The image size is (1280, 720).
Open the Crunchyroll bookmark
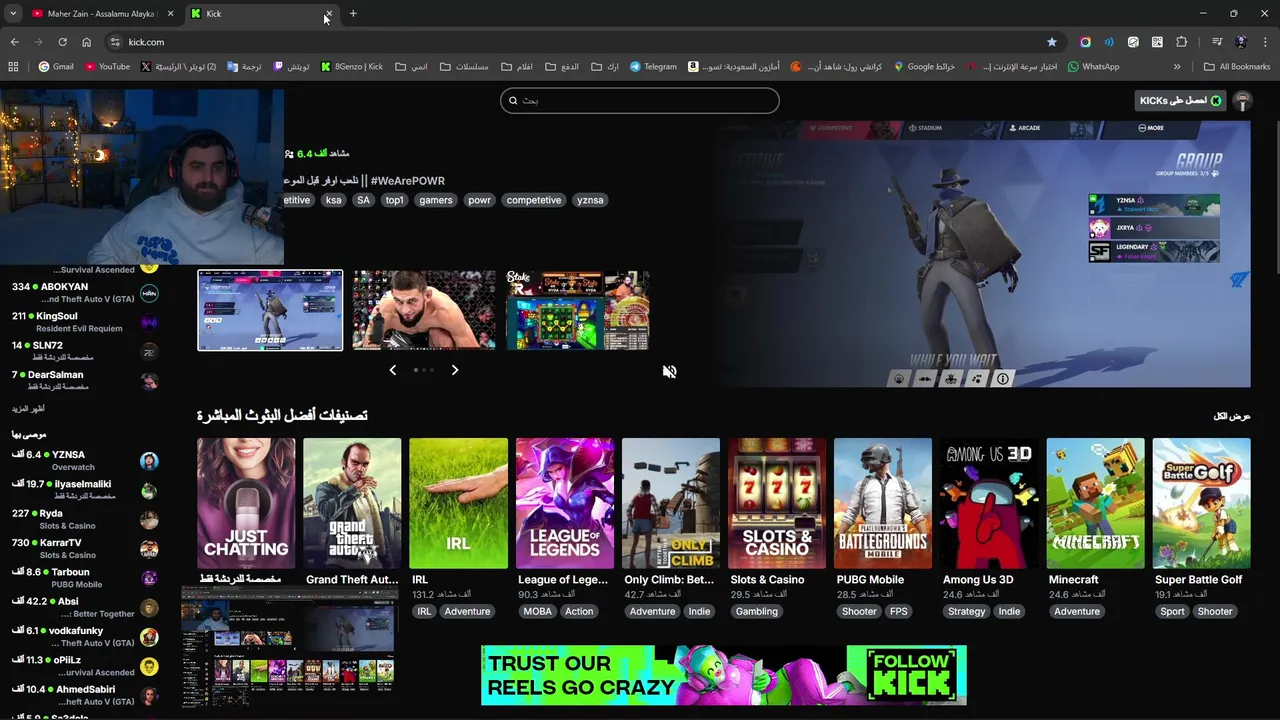click(836, 67)
